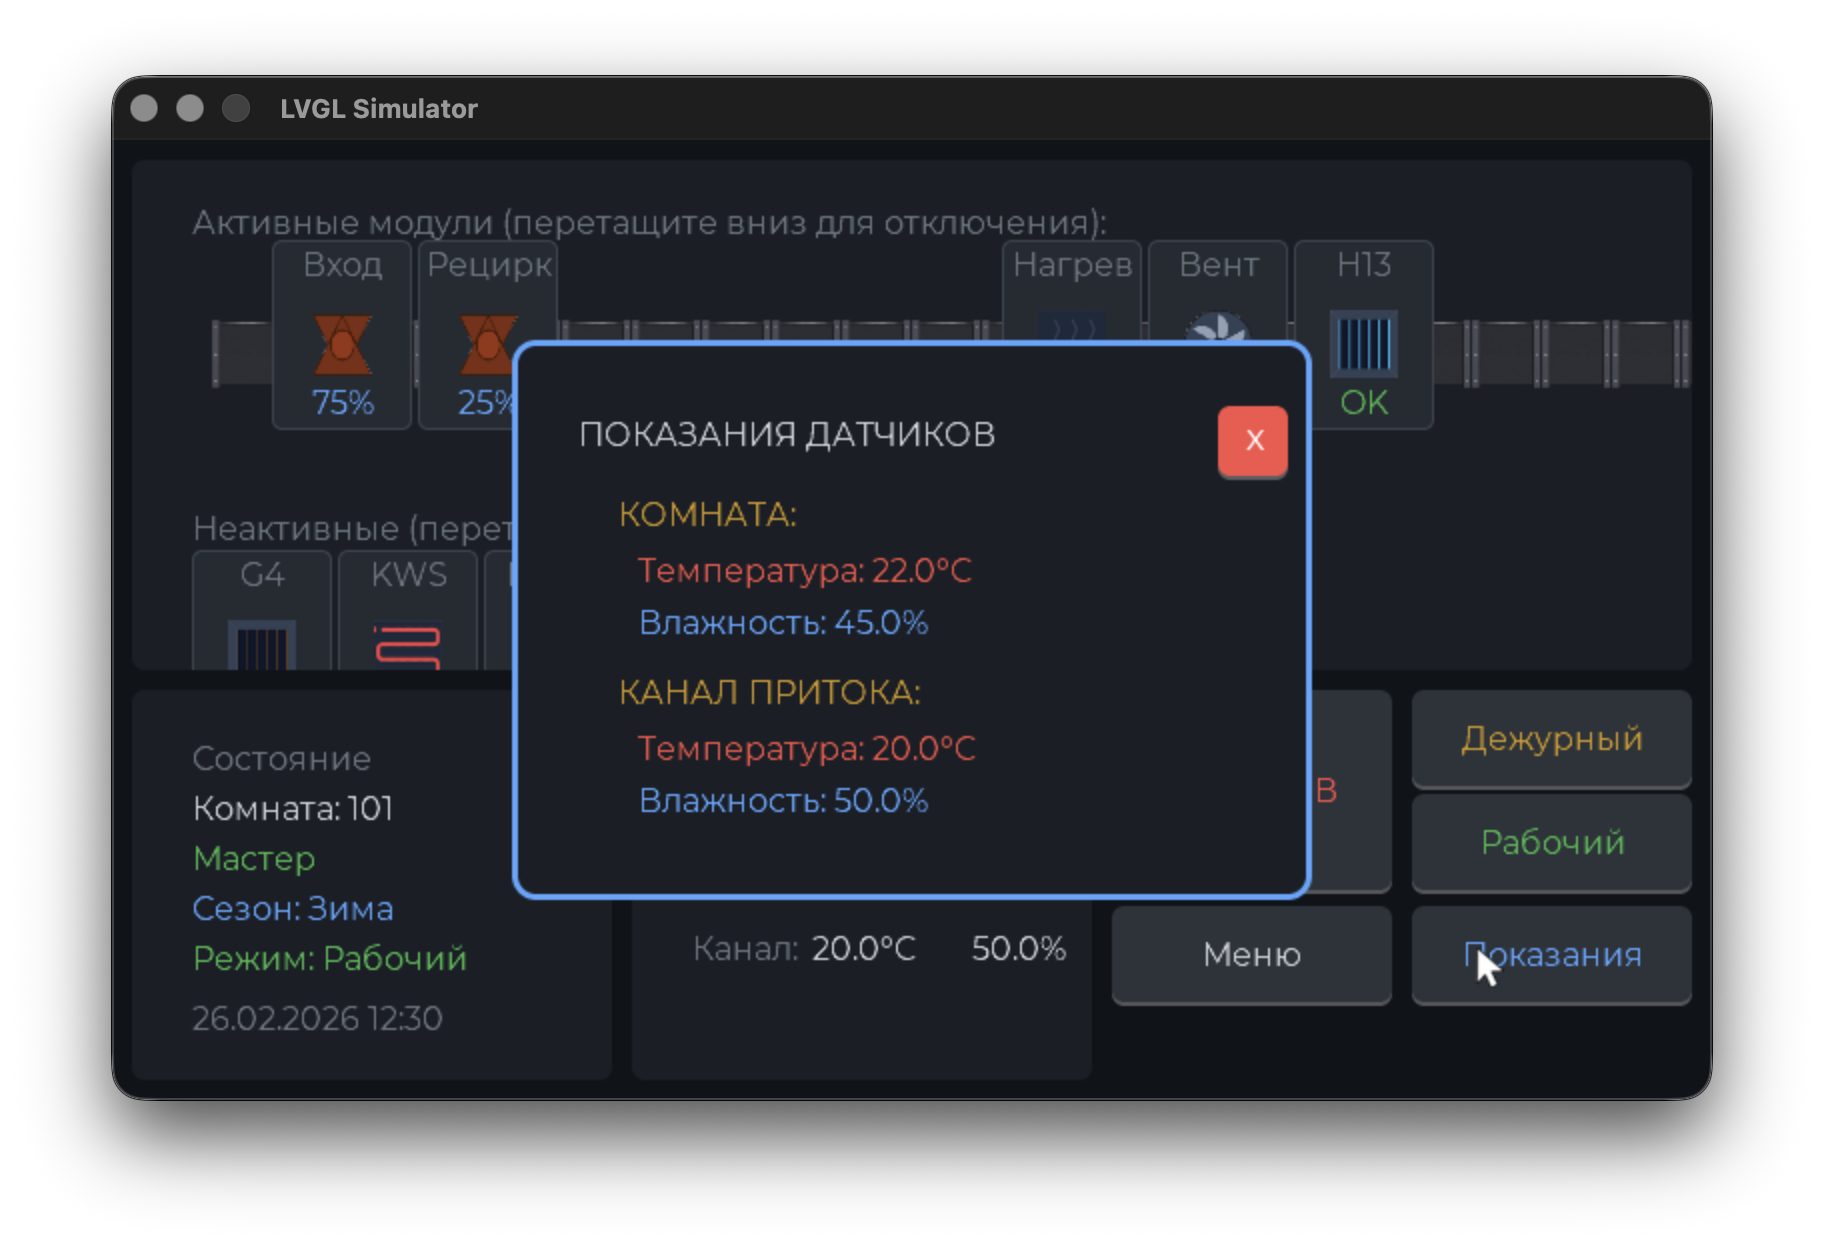This screenshot has width=1824, height=1248.
Task: Click the Вход damper icon
Action: click(x=342, y=344)
